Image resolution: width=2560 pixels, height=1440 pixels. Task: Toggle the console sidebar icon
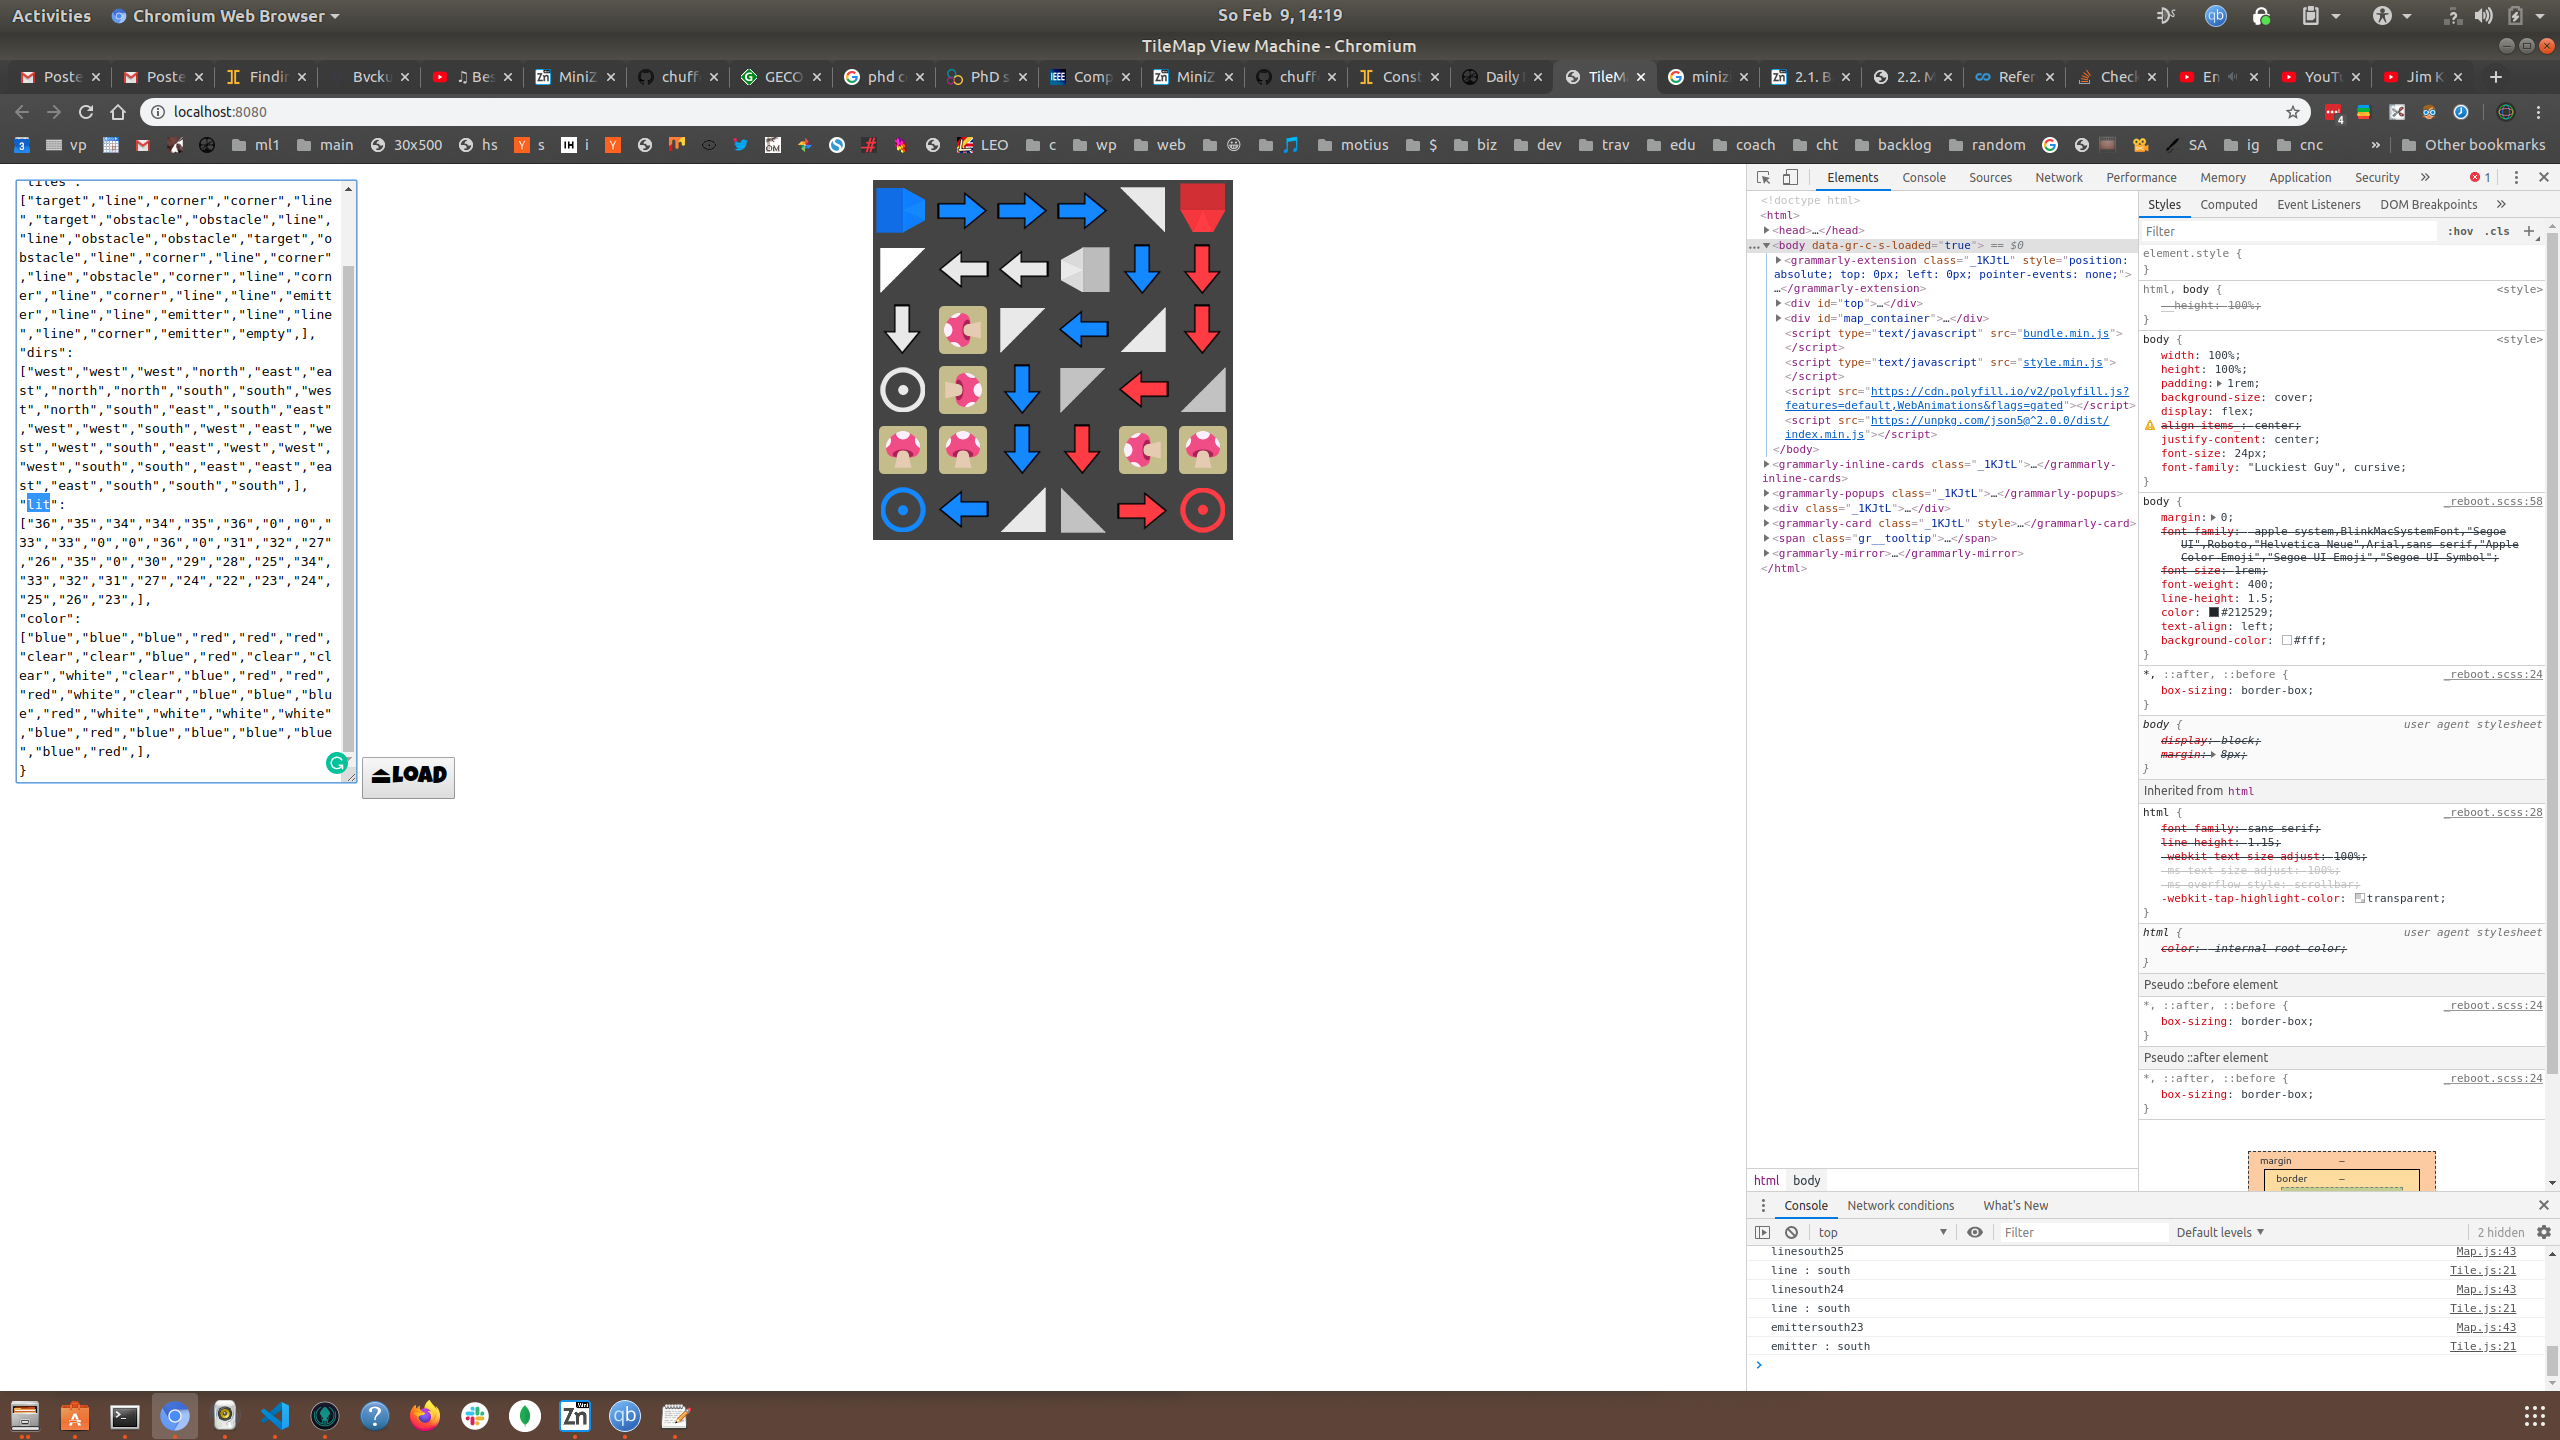tap(1763, 1232)
